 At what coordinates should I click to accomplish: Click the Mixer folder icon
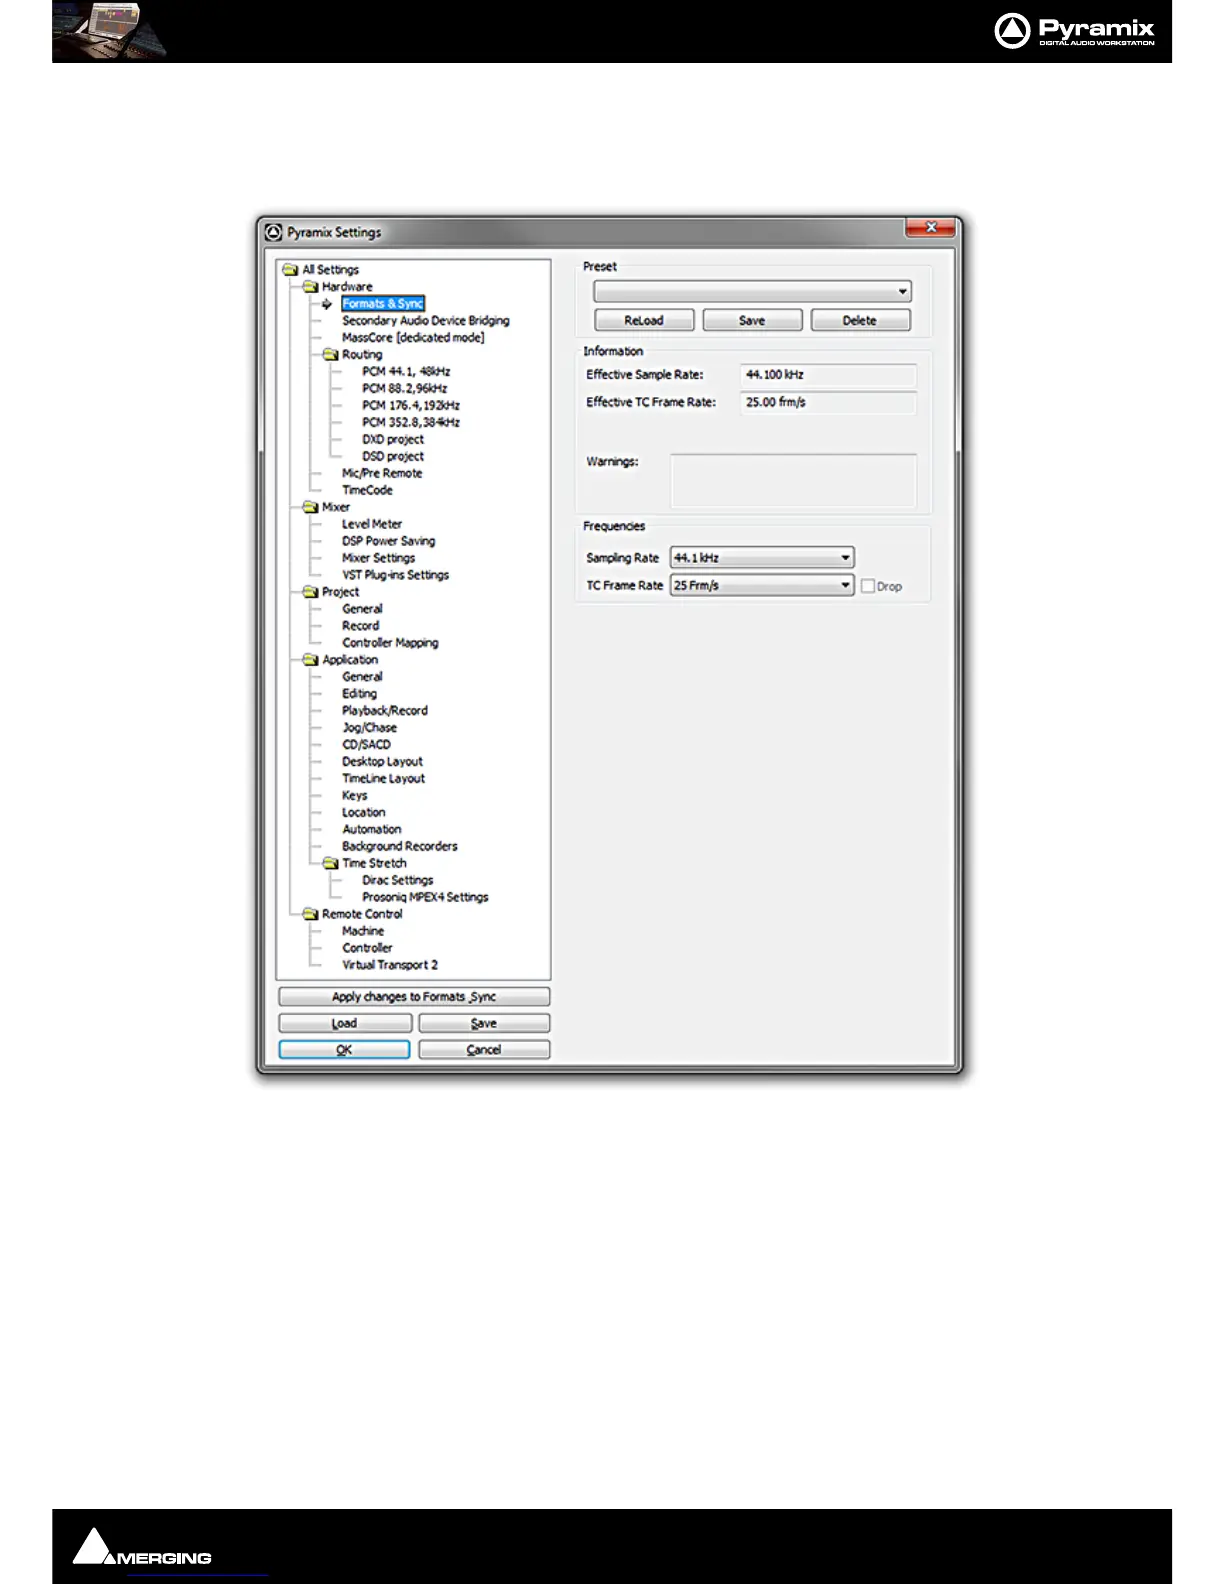pos(311,508)
